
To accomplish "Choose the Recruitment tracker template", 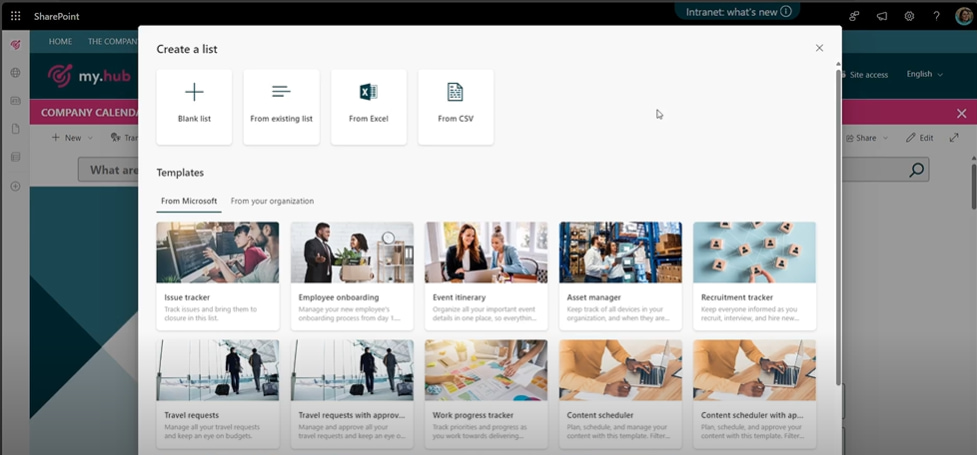I will coord(754,275).
